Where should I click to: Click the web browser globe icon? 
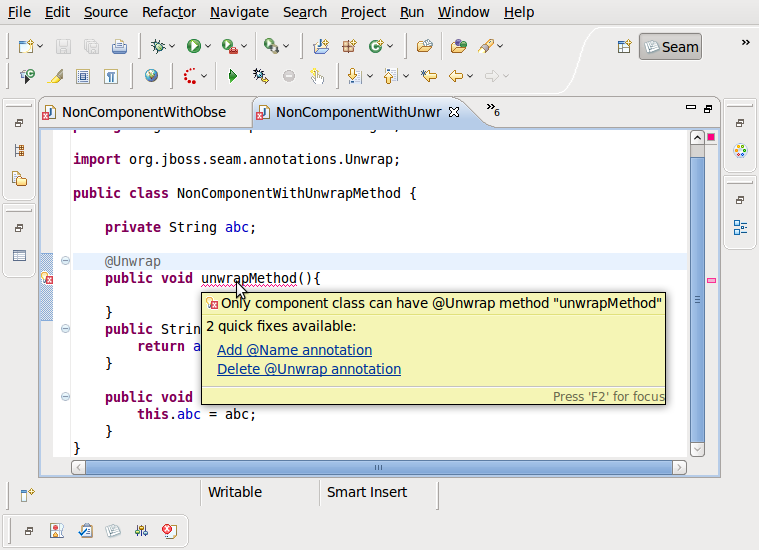(151, 76)
